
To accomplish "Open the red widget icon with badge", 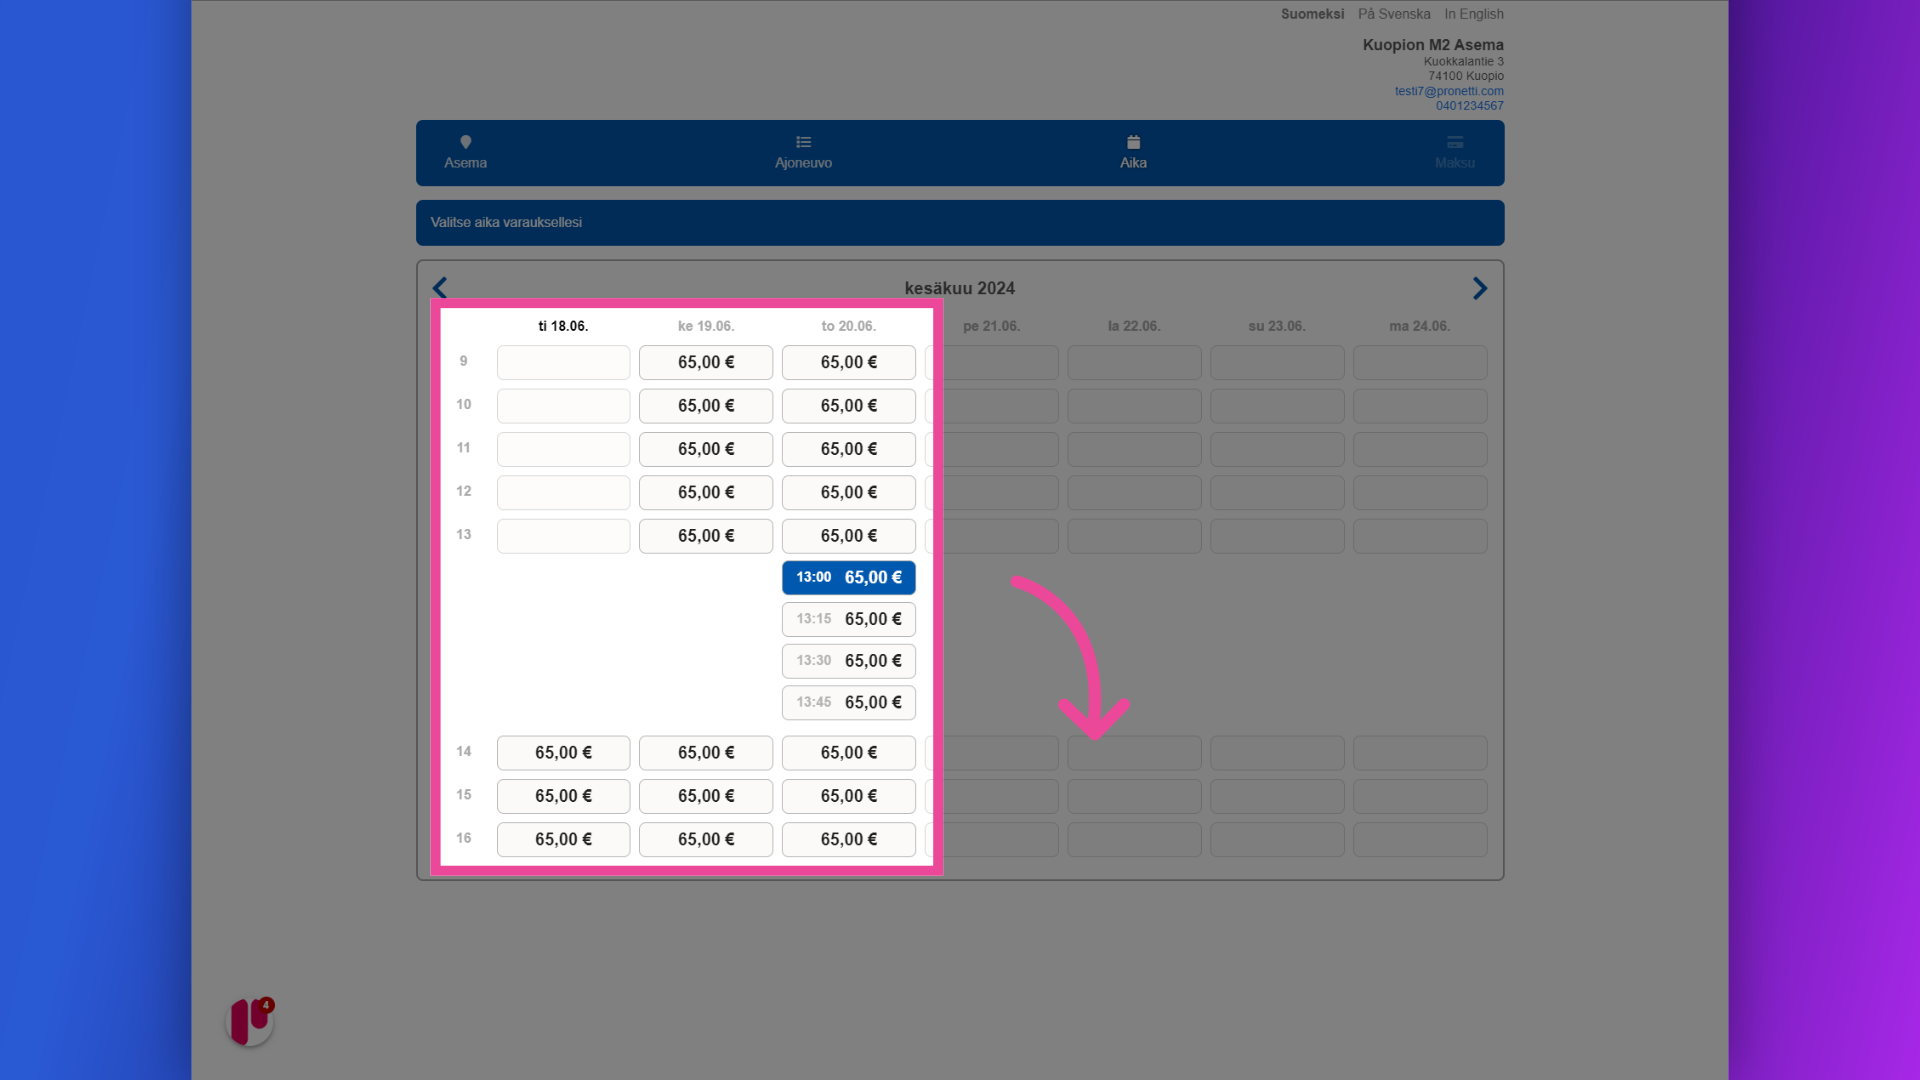I will (x=250, y=1021).
